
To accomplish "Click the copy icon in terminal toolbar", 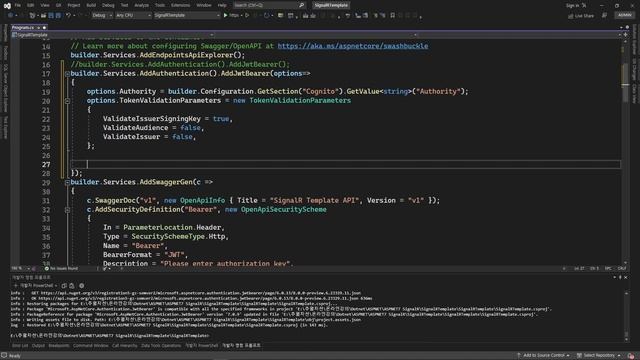I will point(64,286).
